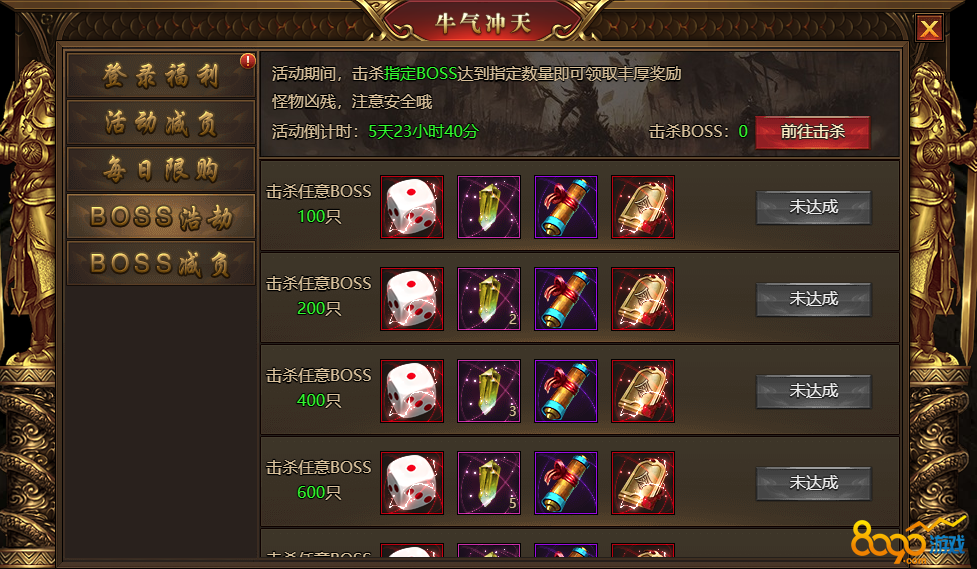
Task: Select the dice reward in the 600 BOSS row
Action: pos(412,483)
